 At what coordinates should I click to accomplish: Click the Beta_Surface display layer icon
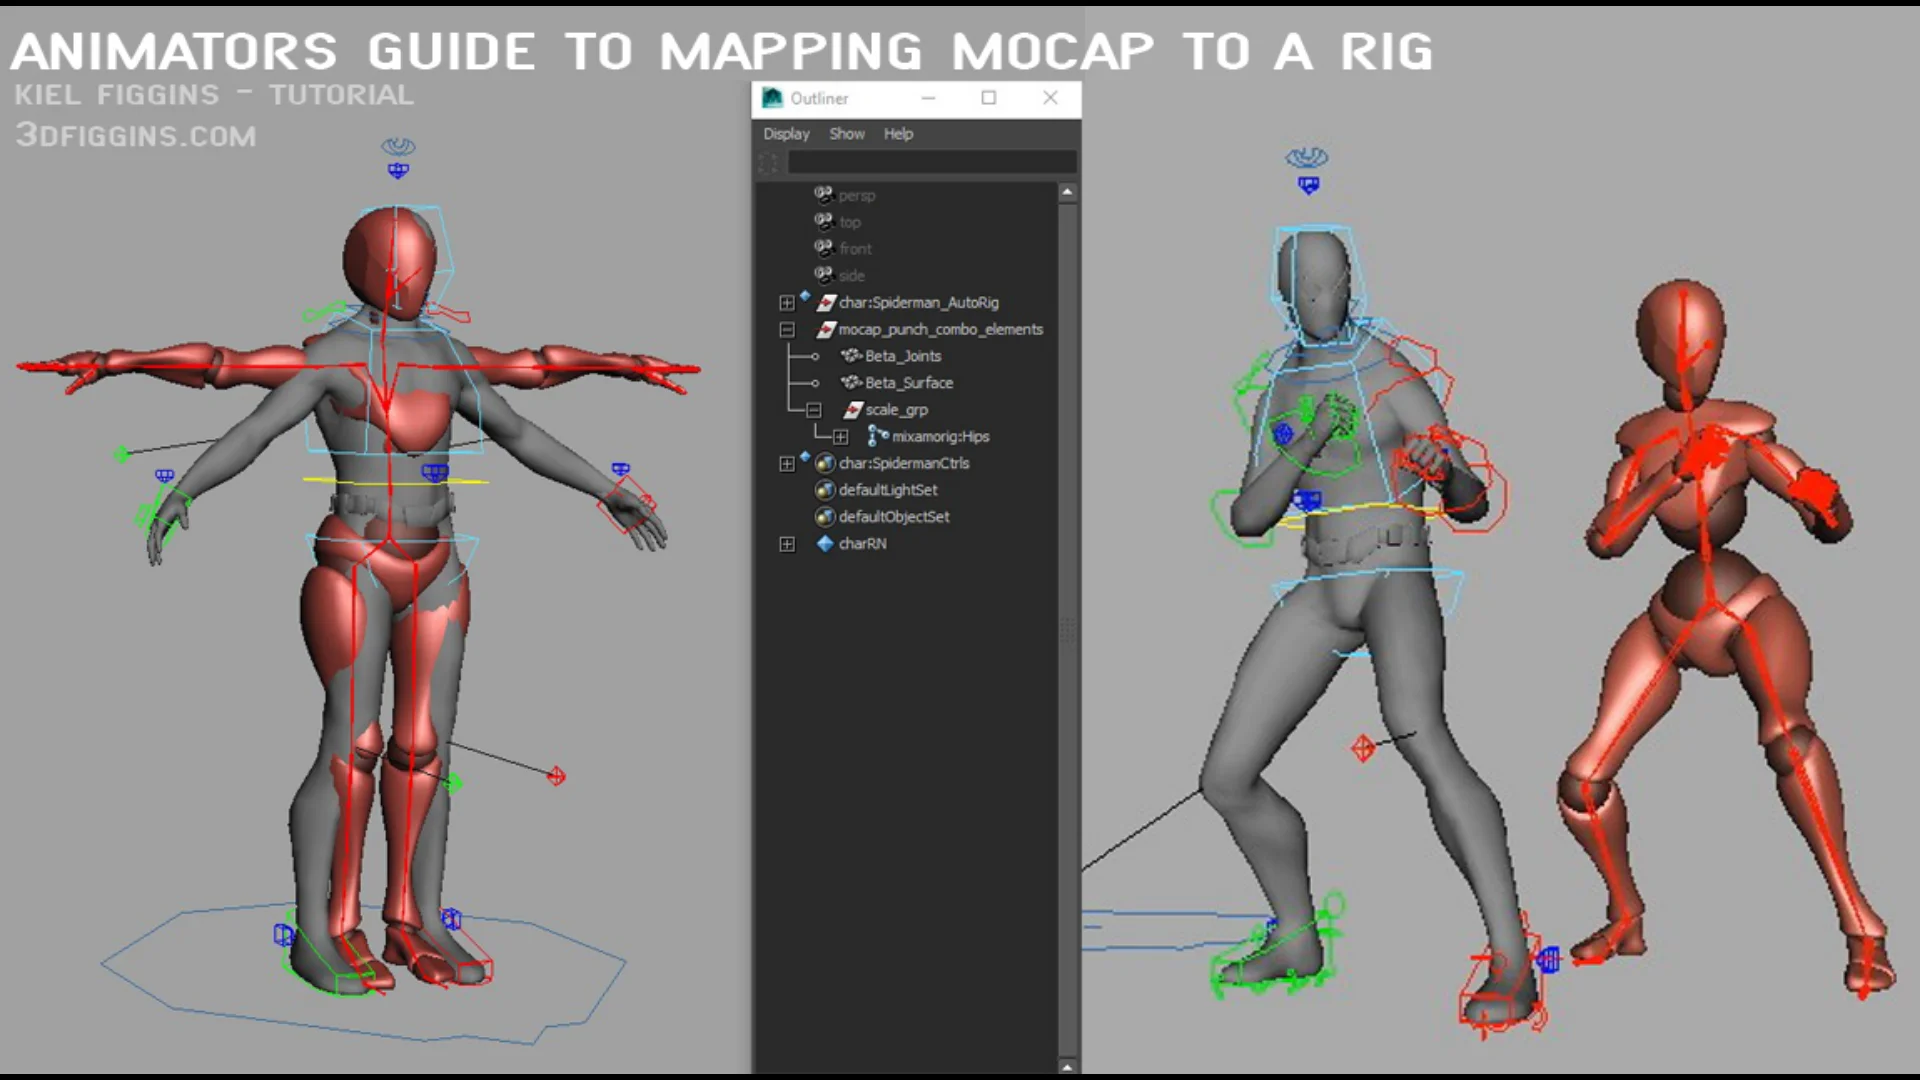[851, 383]
